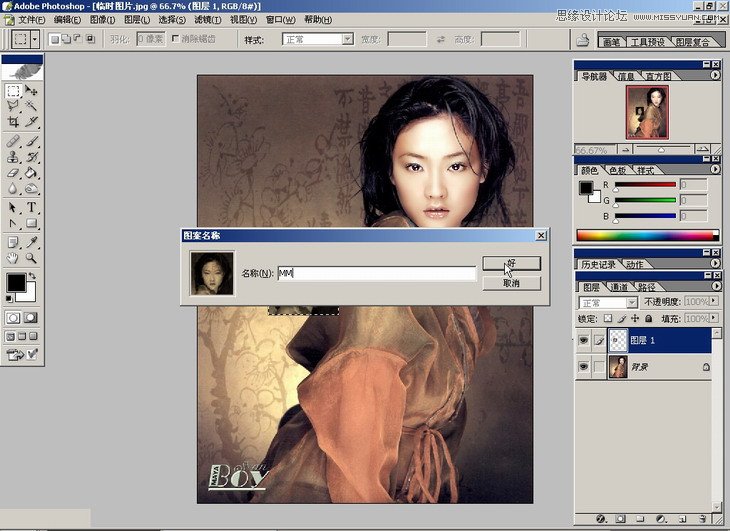Toggle lock transparent pixels in Layers panel
The width and height of the screenshot is (730, 531).
point(608,319)
